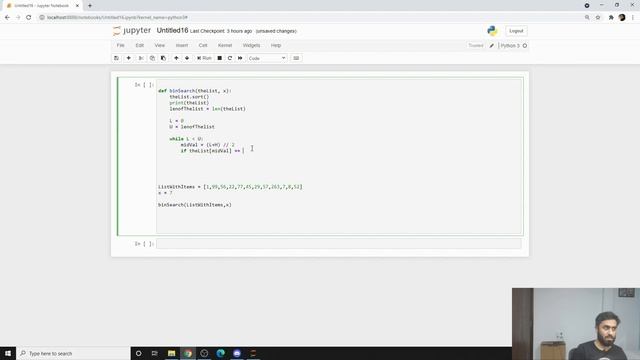Viewport: 640px width, 360px height.
Task: Open the browser zoom magnifier icon
Action: coord(587,18)
